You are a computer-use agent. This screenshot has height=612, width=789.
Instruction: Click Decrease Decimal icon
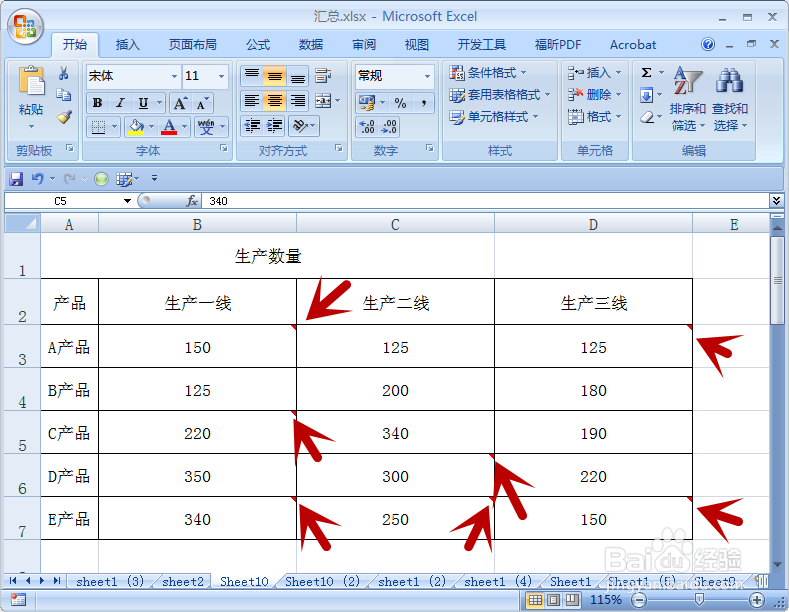click(x=389, y=126)
